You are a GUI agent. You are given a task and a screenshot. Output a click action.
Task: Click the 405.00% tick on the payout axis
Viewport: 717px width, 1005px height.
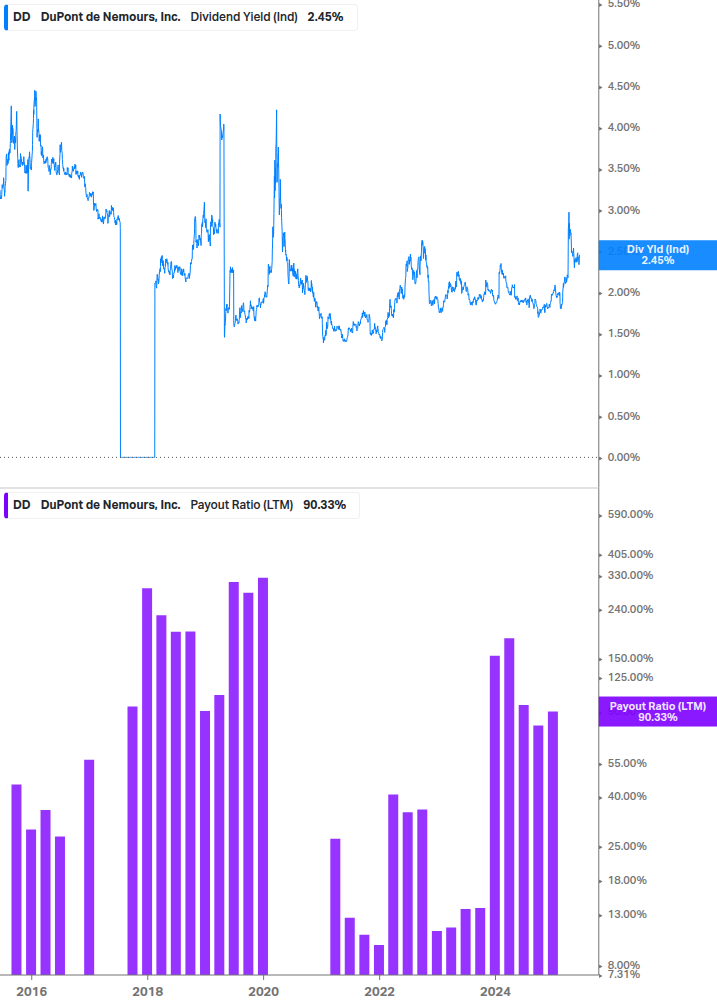[x=630, y=554]
